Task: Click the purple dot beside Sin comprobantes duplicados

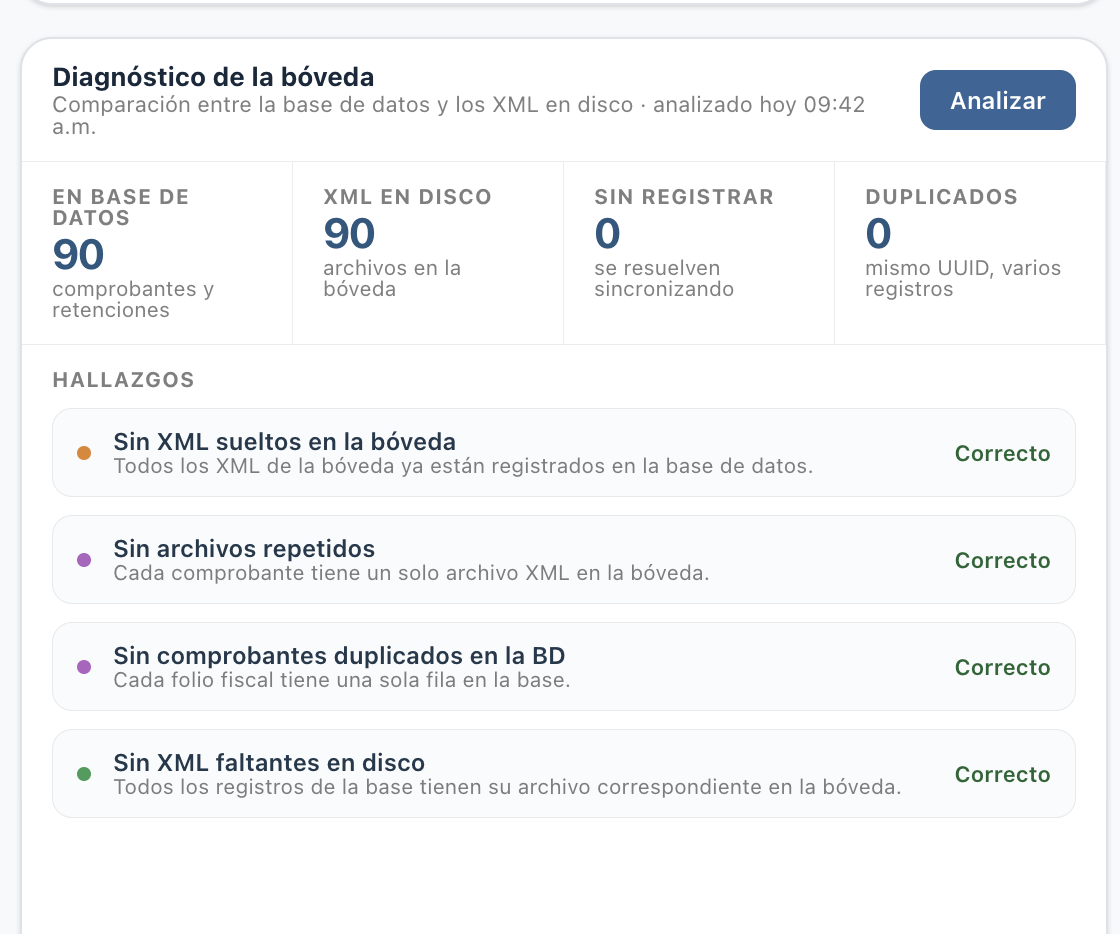Action: click(x=84, y=667)
